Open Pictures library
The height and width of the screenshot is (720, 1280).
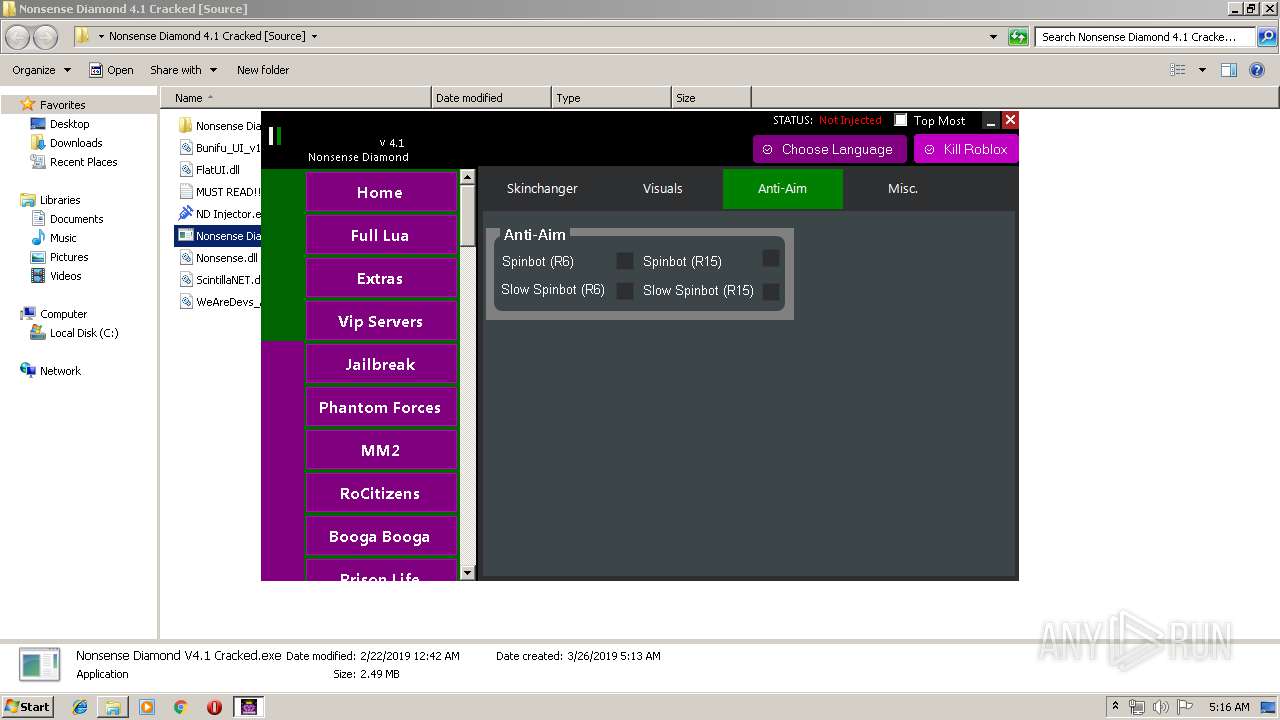(x=69, y=257)
